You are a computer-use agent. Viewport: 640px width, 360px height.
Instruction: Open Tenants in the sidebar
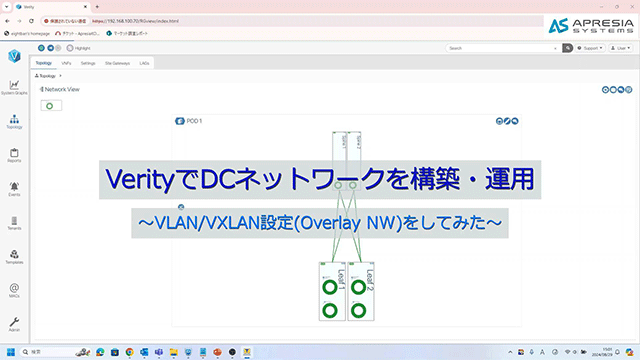pyautogui.click(x=14, y=223)
